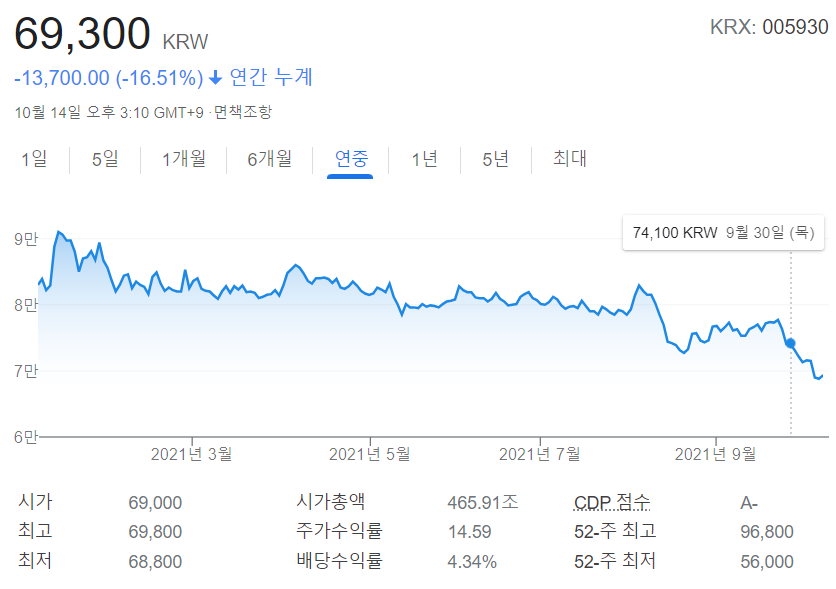836x589 pixels.
Task: Click the 주가수익률 label
Action: (339, 531)
